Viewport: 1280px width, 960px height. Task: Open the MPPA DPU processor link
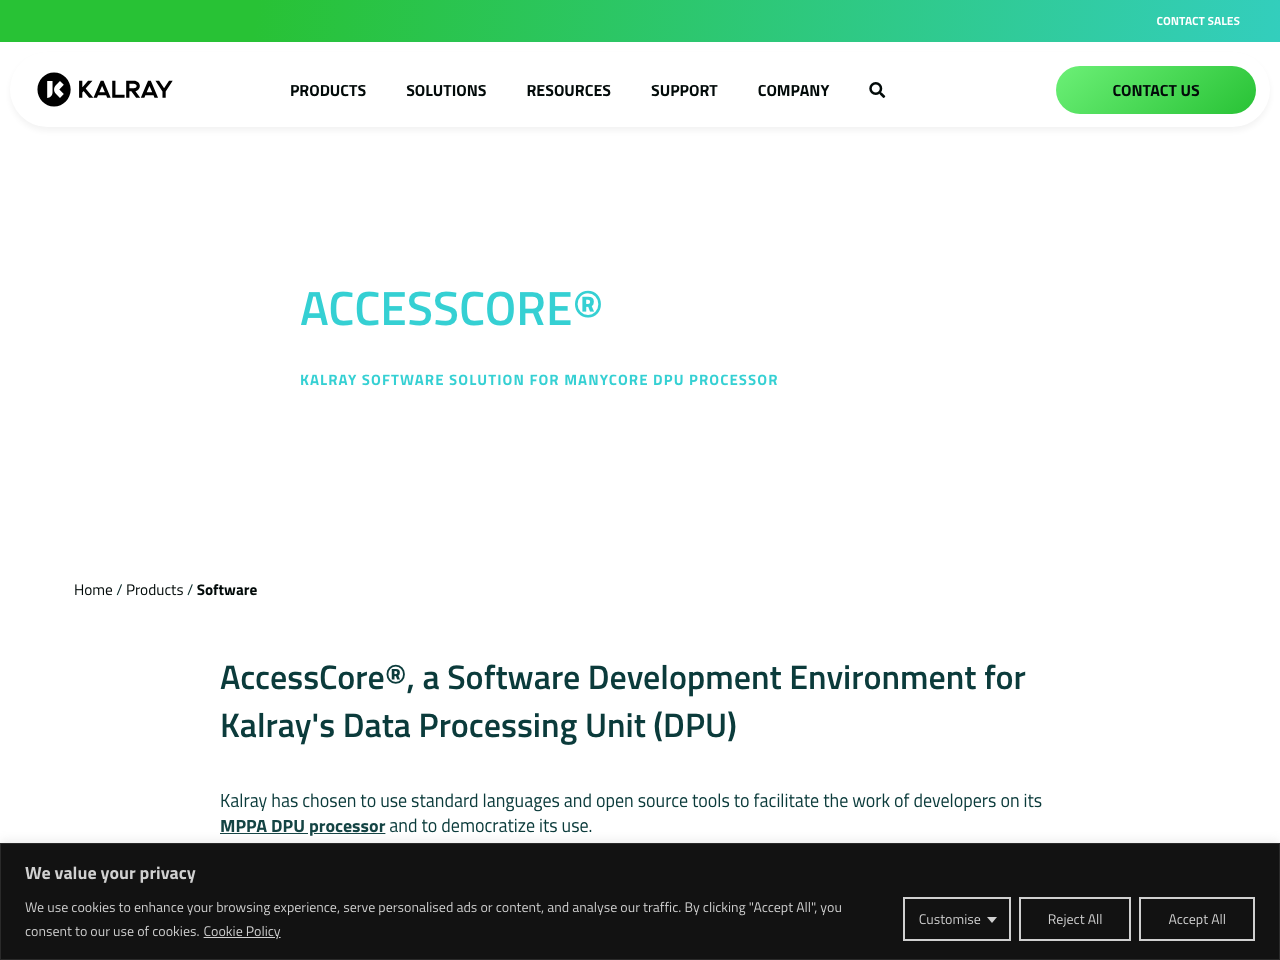[x=302, y=824]
